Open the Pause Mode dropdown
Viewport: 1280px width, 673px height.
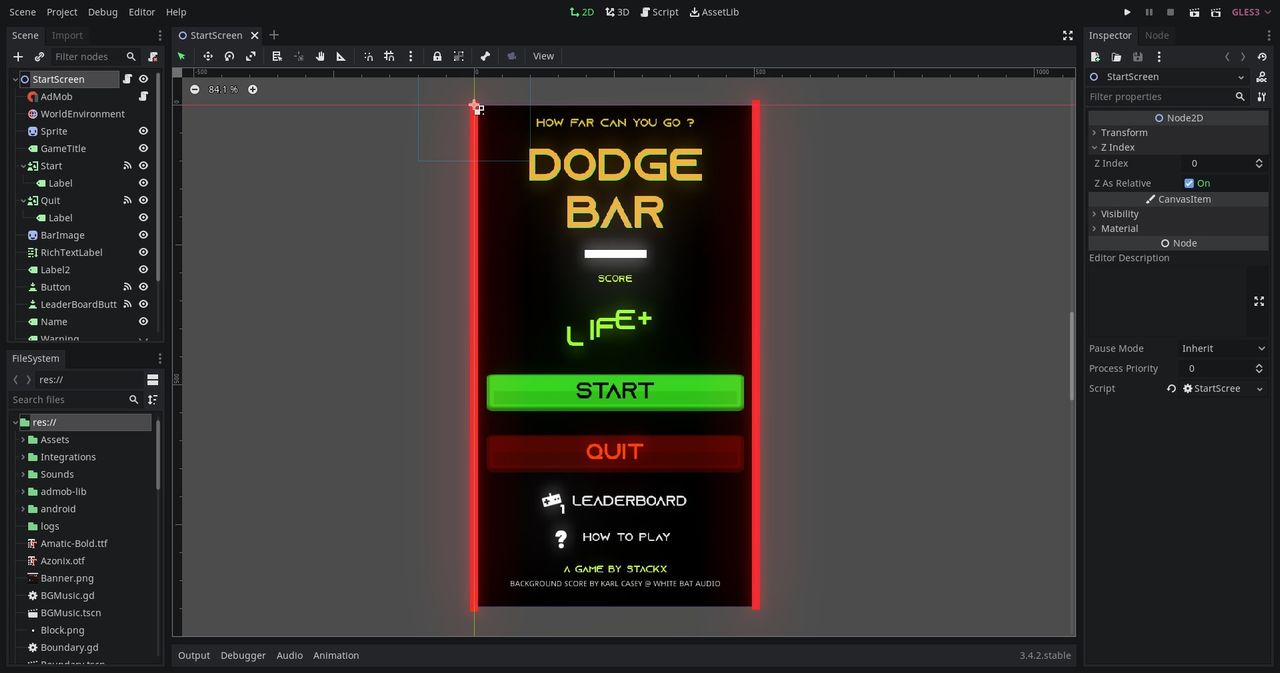(x=1223, y=348)
